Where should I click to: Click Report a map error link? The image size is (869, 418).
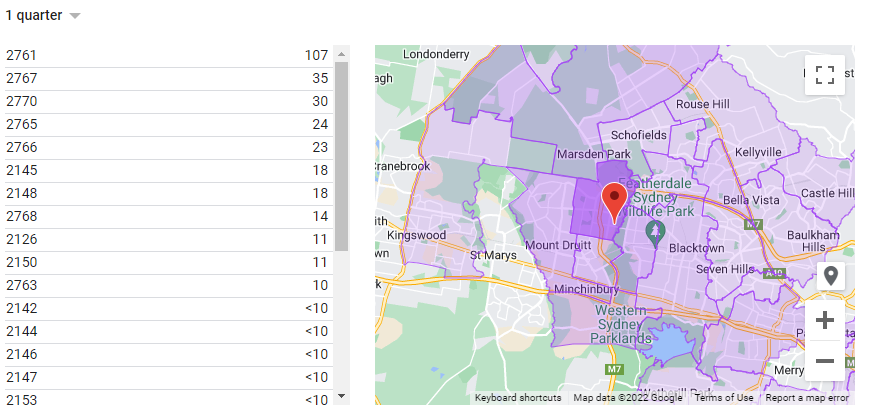[x=807, y=398]
